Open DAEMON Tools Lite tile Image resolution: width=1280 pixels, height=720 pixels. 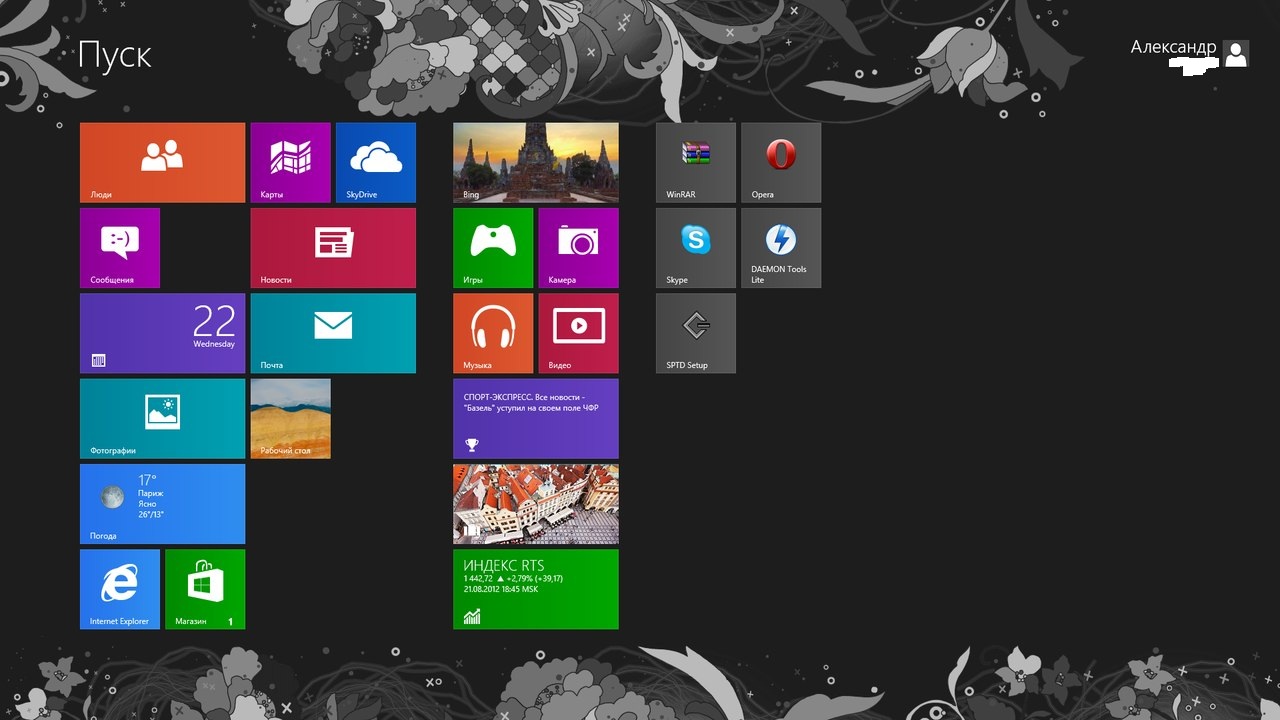[x=780, y=247]
